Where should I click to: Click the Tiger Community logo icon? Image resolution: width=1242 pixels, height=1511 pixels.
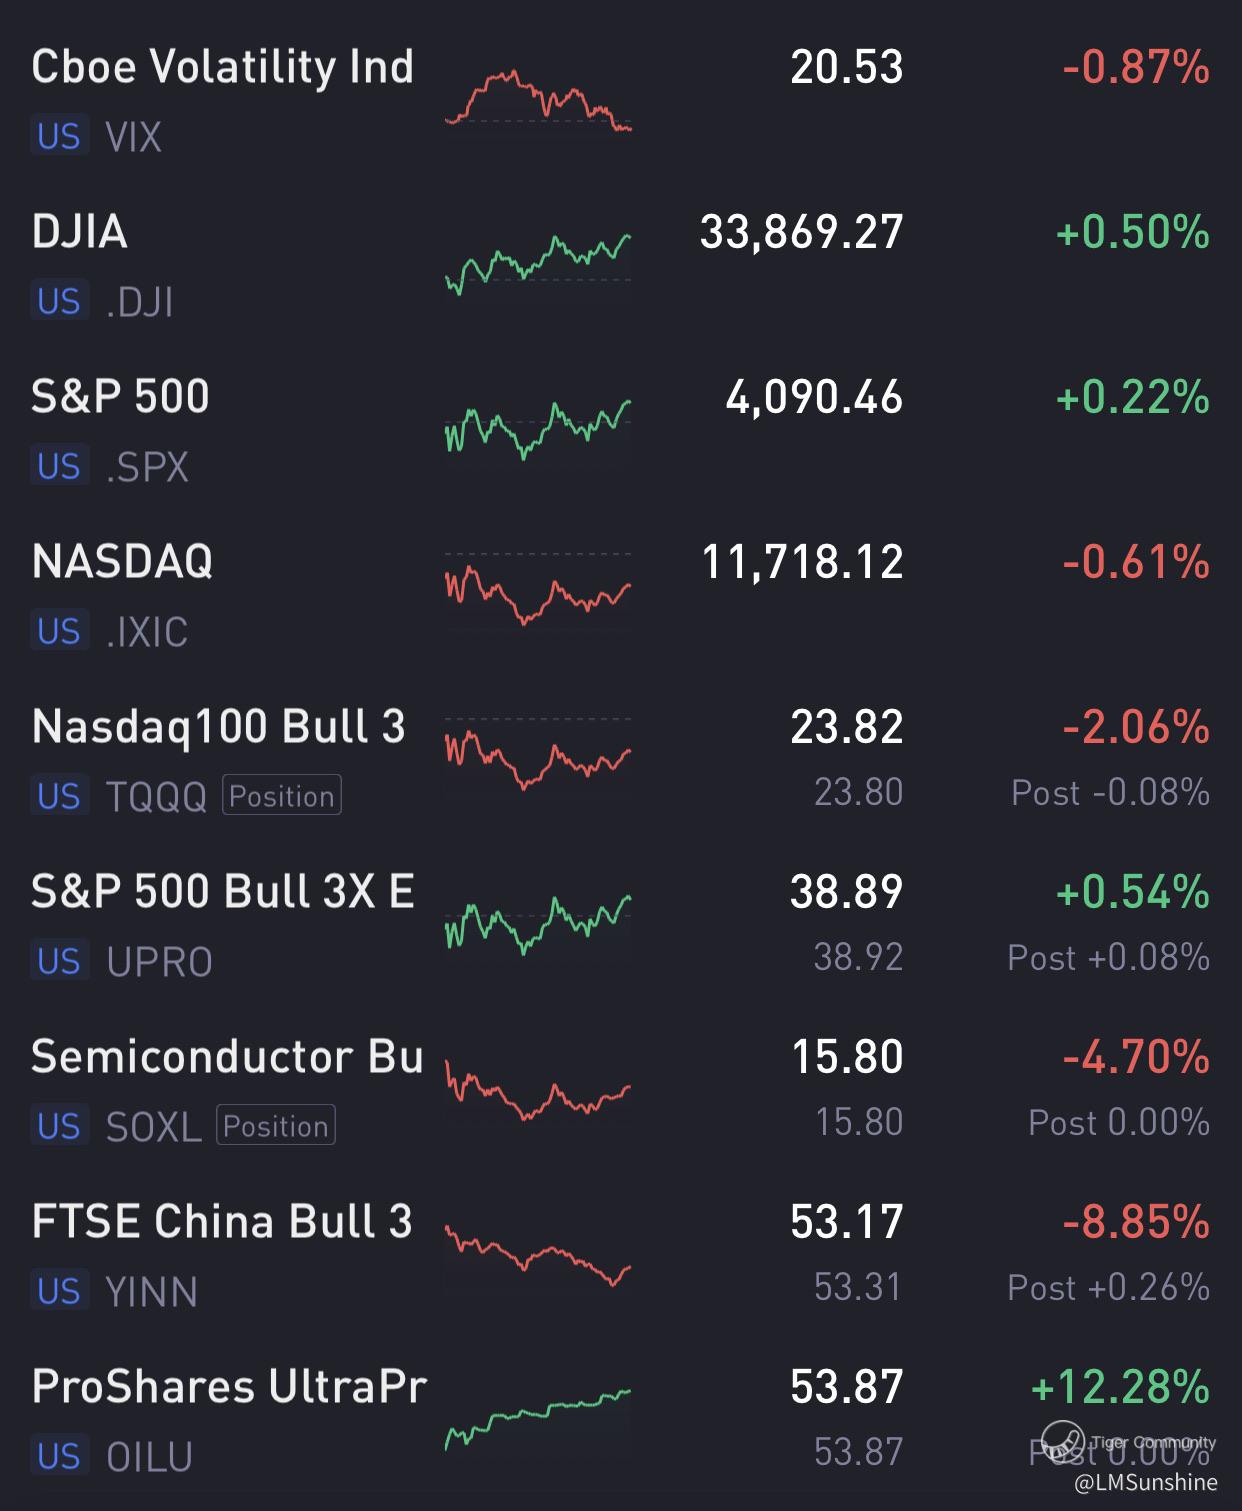pos(1062,1441)
